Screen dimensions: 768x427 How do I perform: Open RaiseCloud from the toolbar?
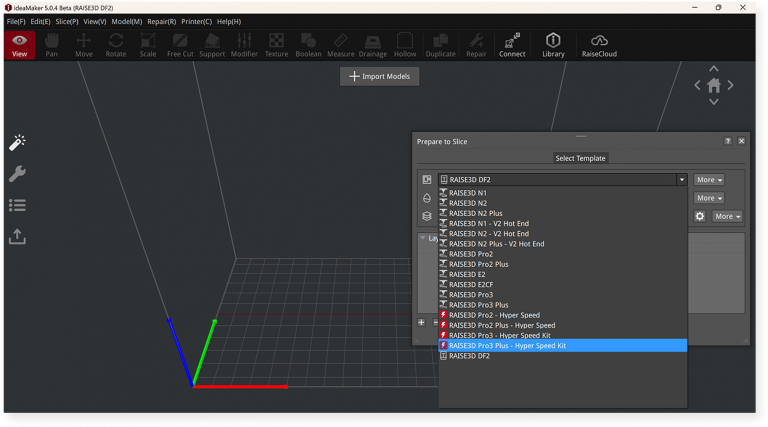tap(600, 45)
